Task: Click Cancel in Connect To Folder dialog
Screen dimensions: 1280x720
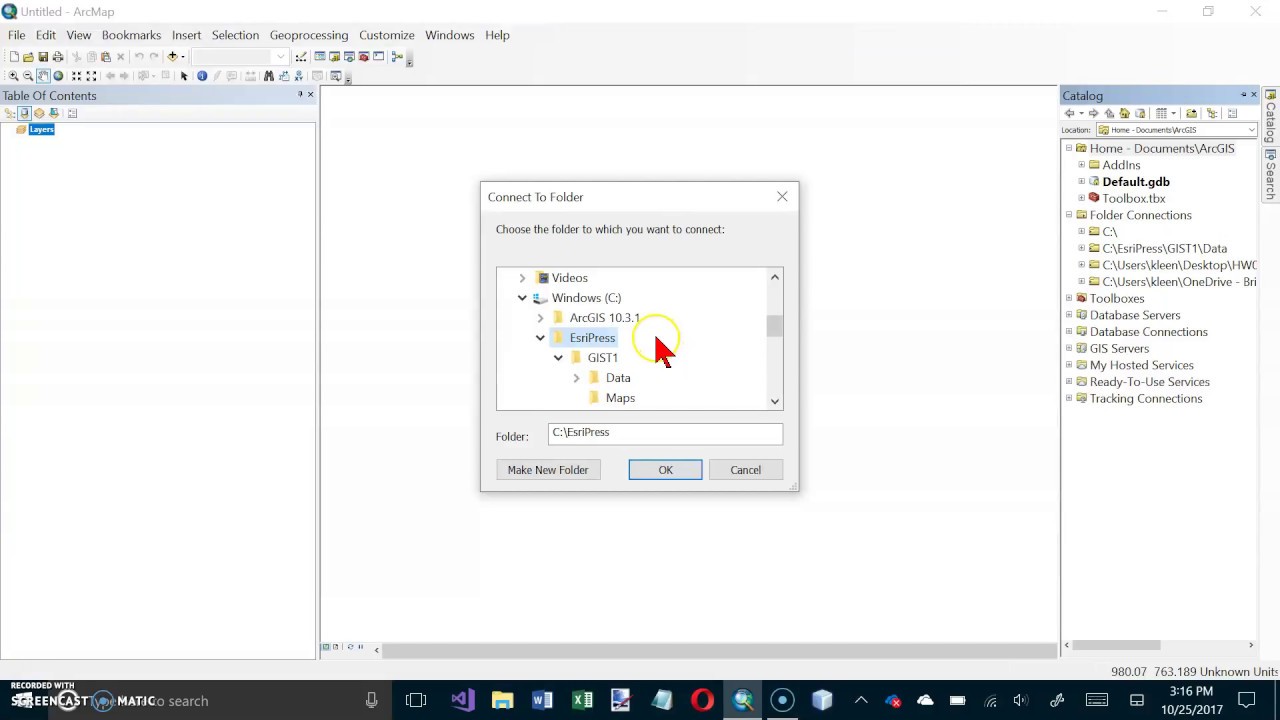Action: click(745, 470)
